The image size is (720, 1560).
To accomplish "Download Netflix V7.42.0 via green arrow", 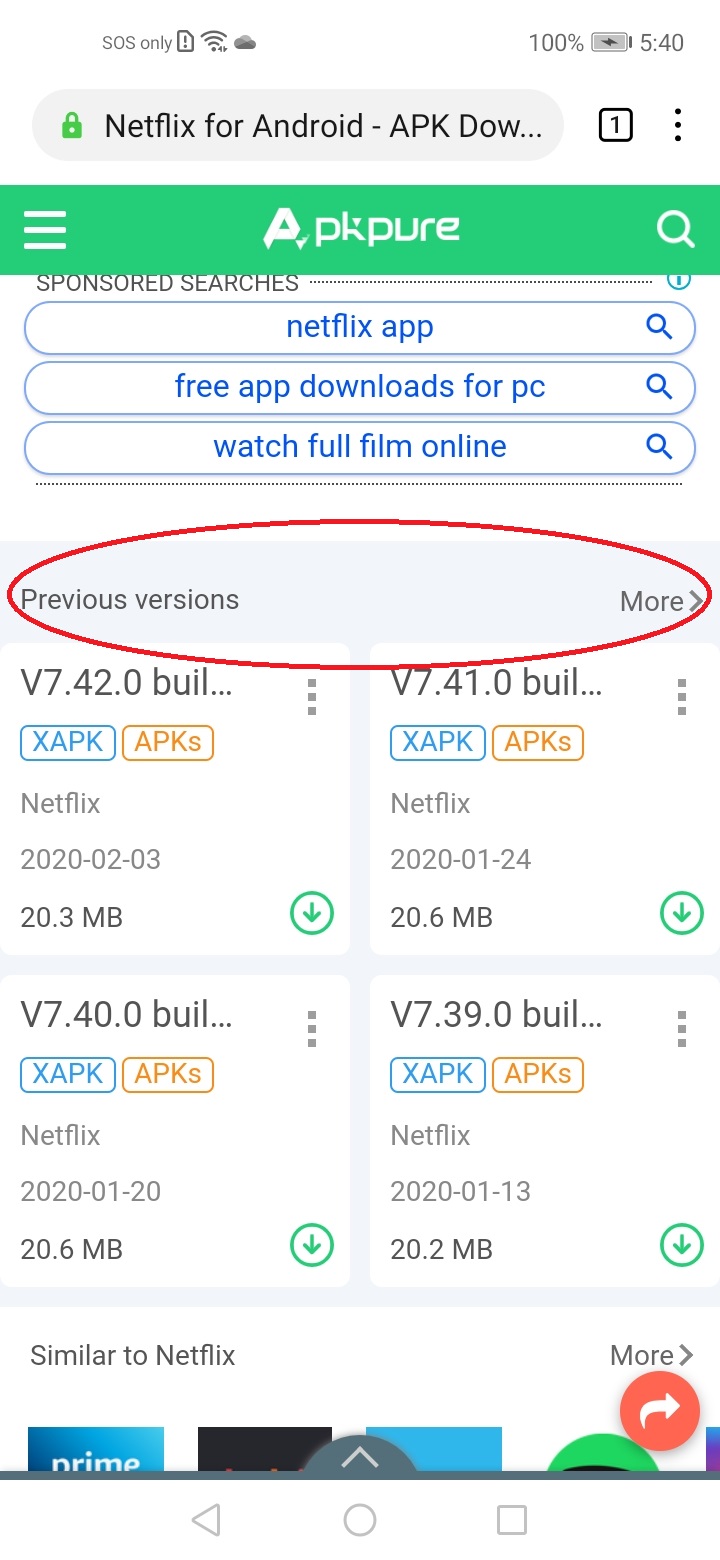I will (312, 913).
